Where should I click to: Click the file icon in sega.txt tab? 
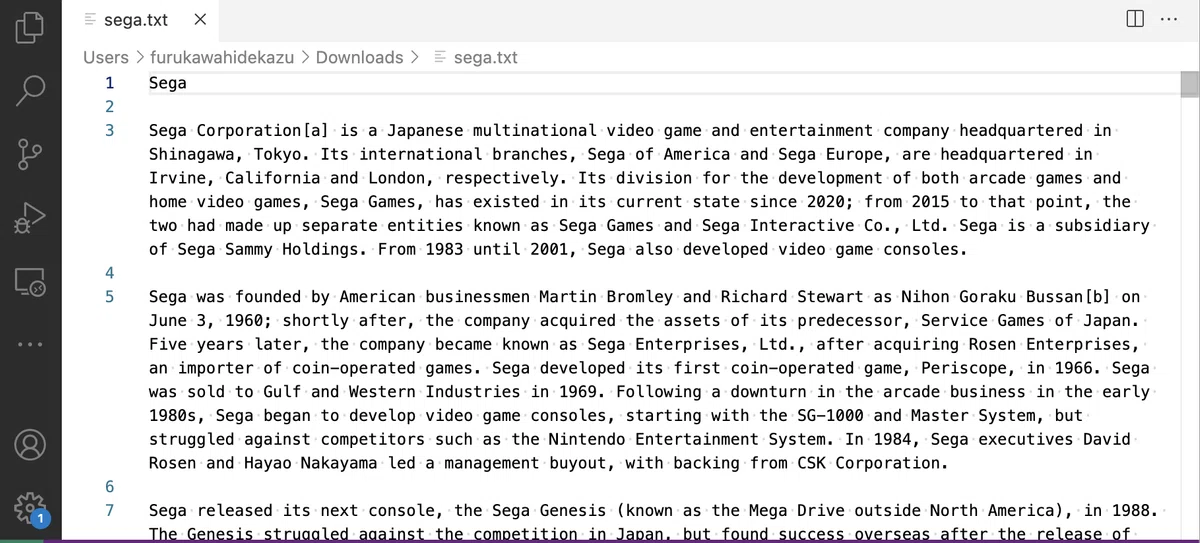click(x=90, y=19)
